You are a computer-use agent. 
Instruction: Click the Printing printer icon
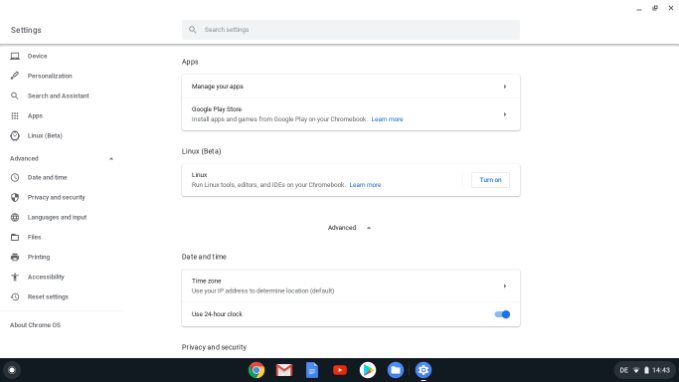tap(15, 257)
